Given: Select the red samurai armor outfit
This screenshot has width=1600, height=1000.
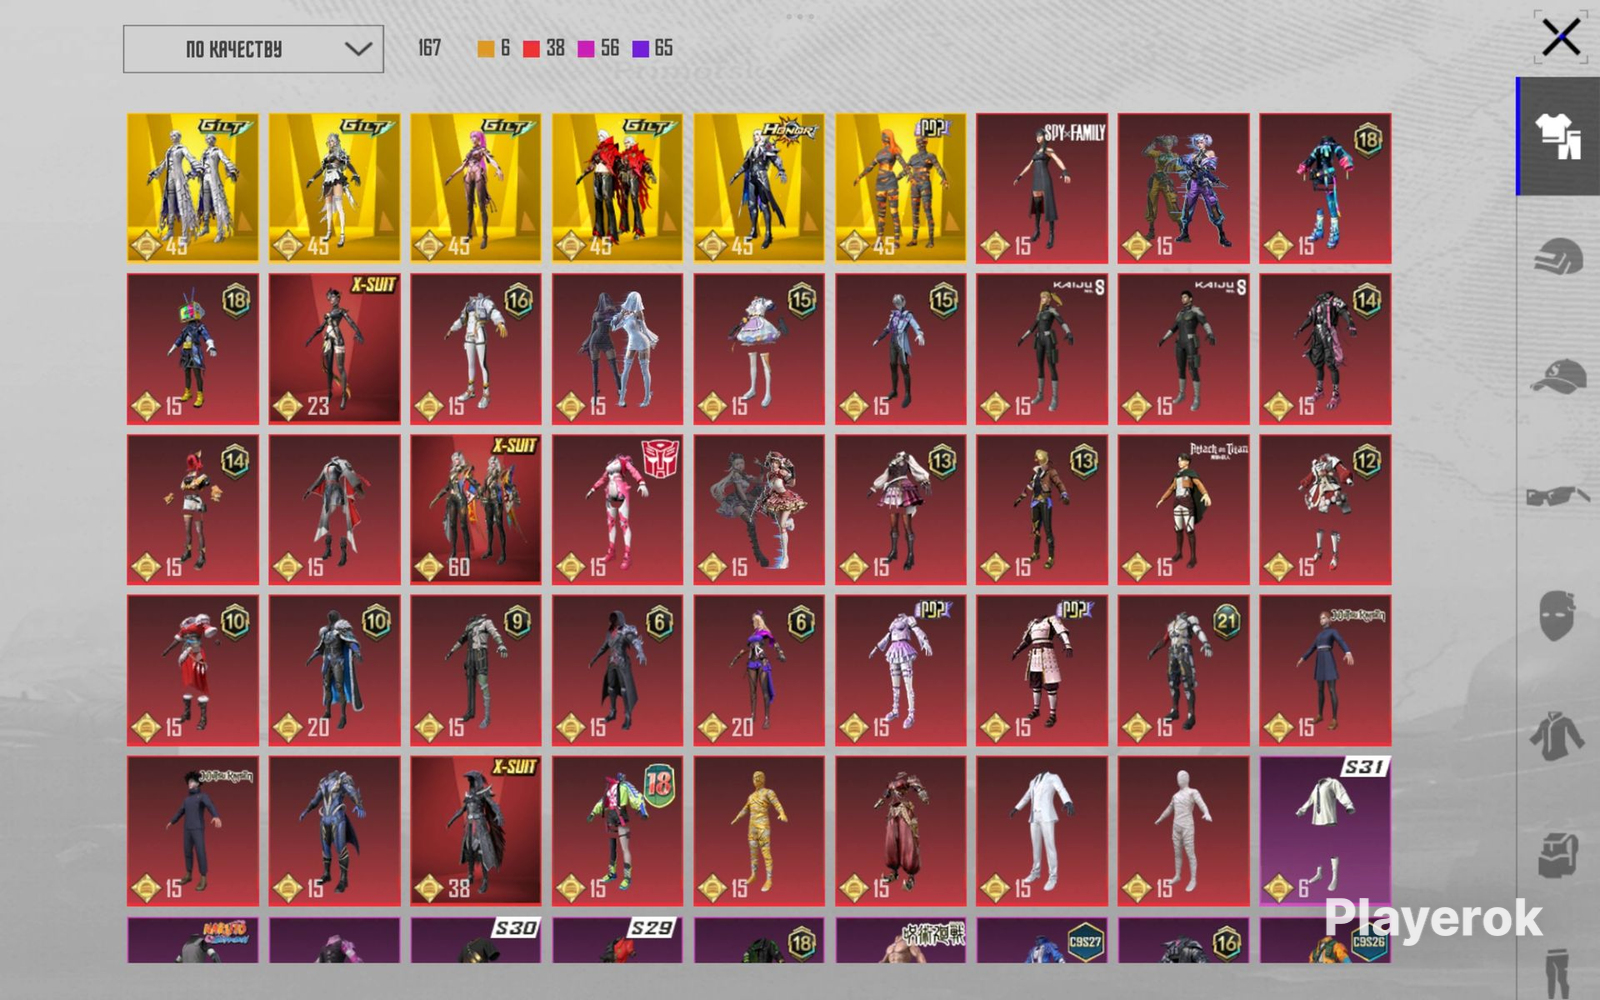Looking at the screenshot, I should (x=901, y=831).
